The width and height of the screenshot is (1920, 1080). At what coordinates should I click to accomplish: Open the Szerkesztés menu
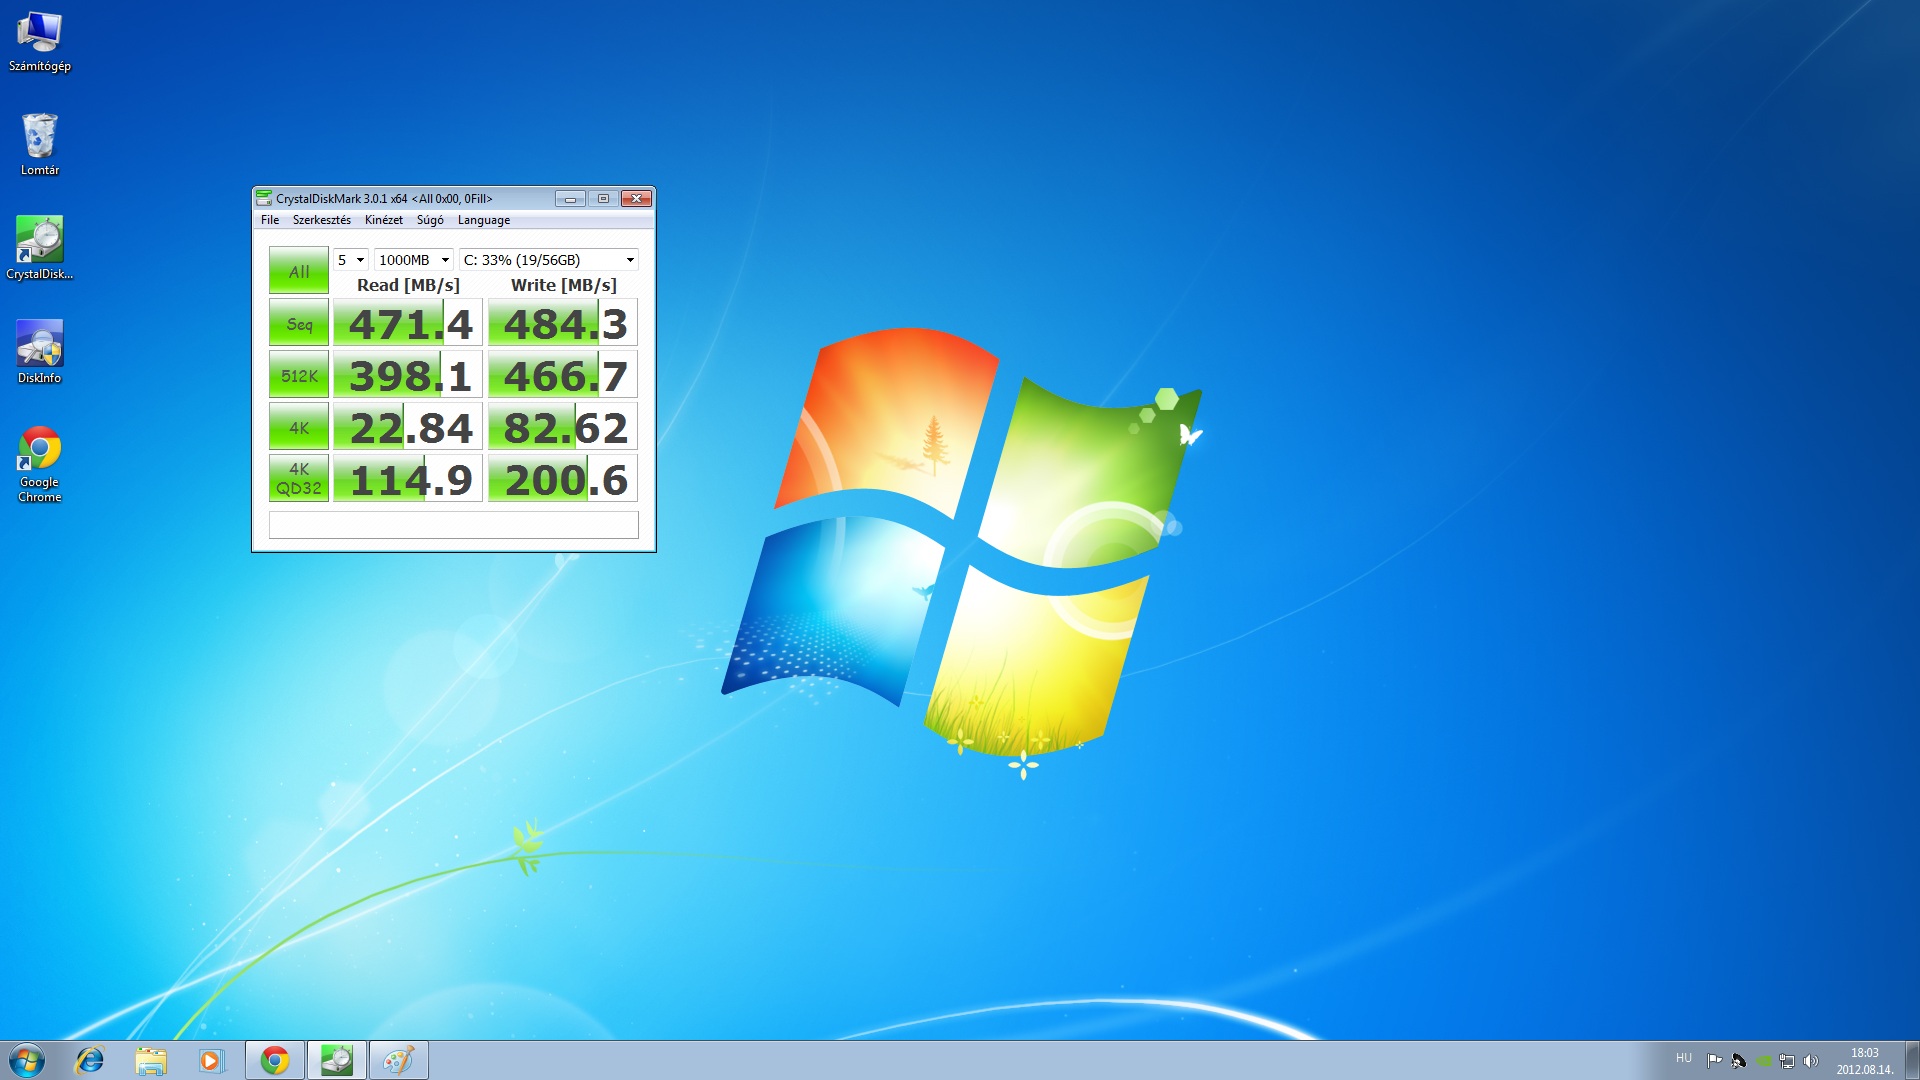coord(321,220)
